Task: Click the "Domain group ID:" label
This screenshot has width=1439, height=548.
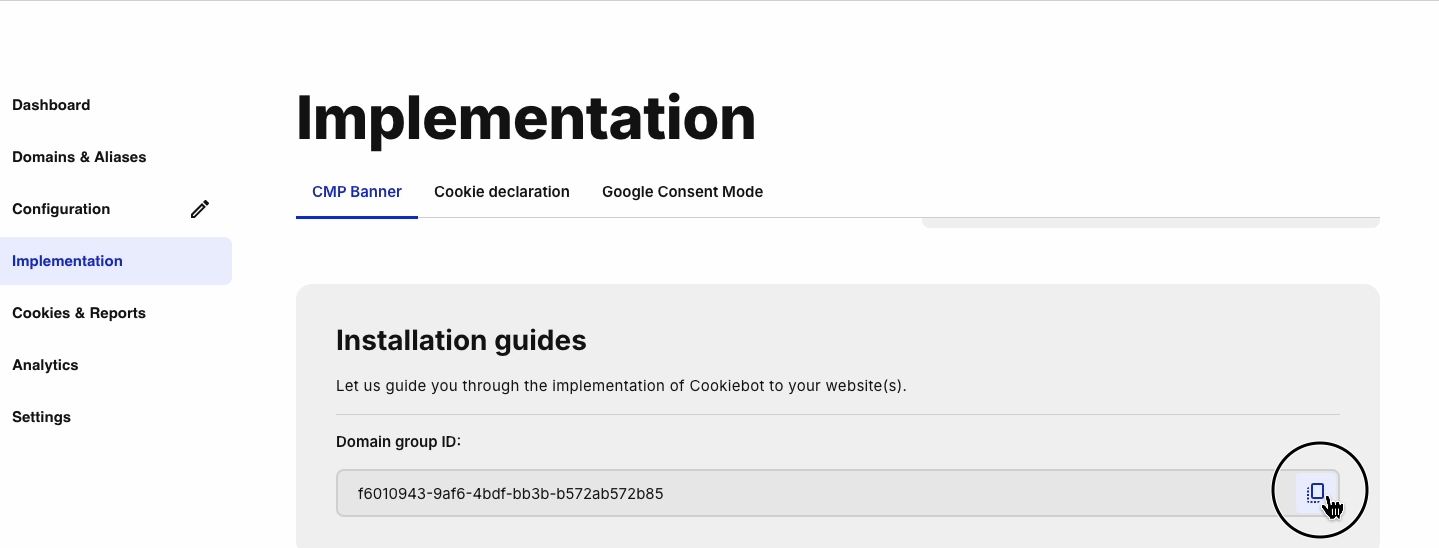Action: [x=398, y=442]
